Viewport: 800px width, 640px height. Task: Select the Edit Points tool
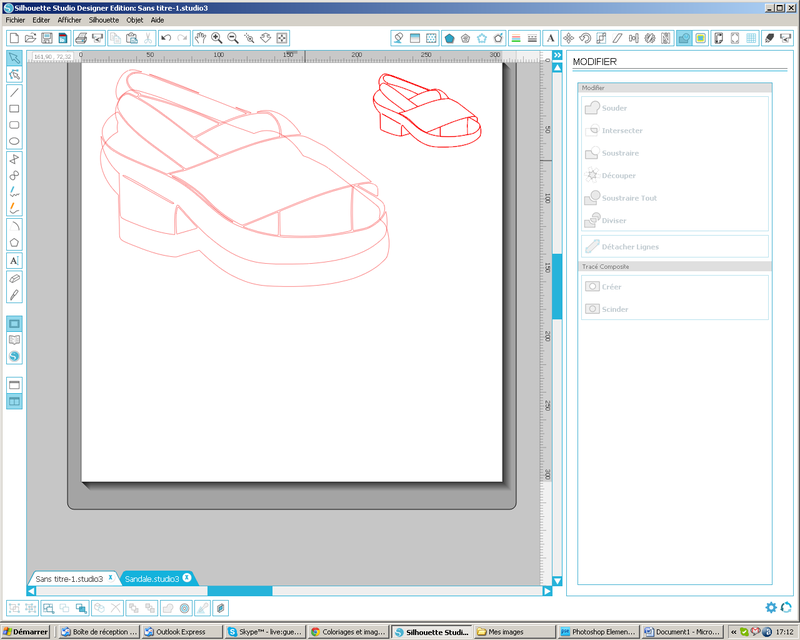[14, 75]
